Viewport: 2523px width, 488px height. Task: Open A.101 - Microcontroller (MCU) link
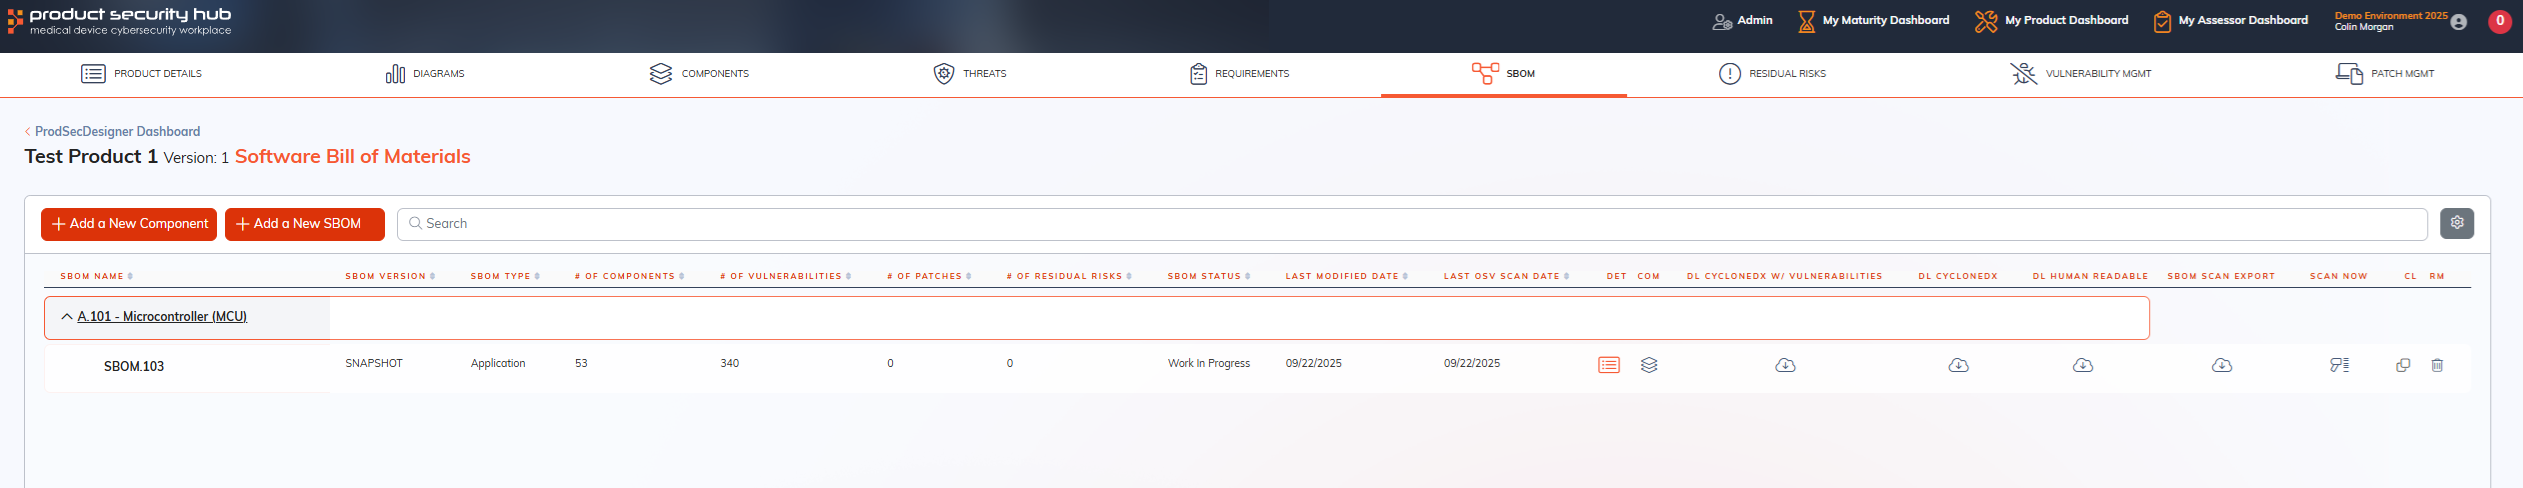162,317
